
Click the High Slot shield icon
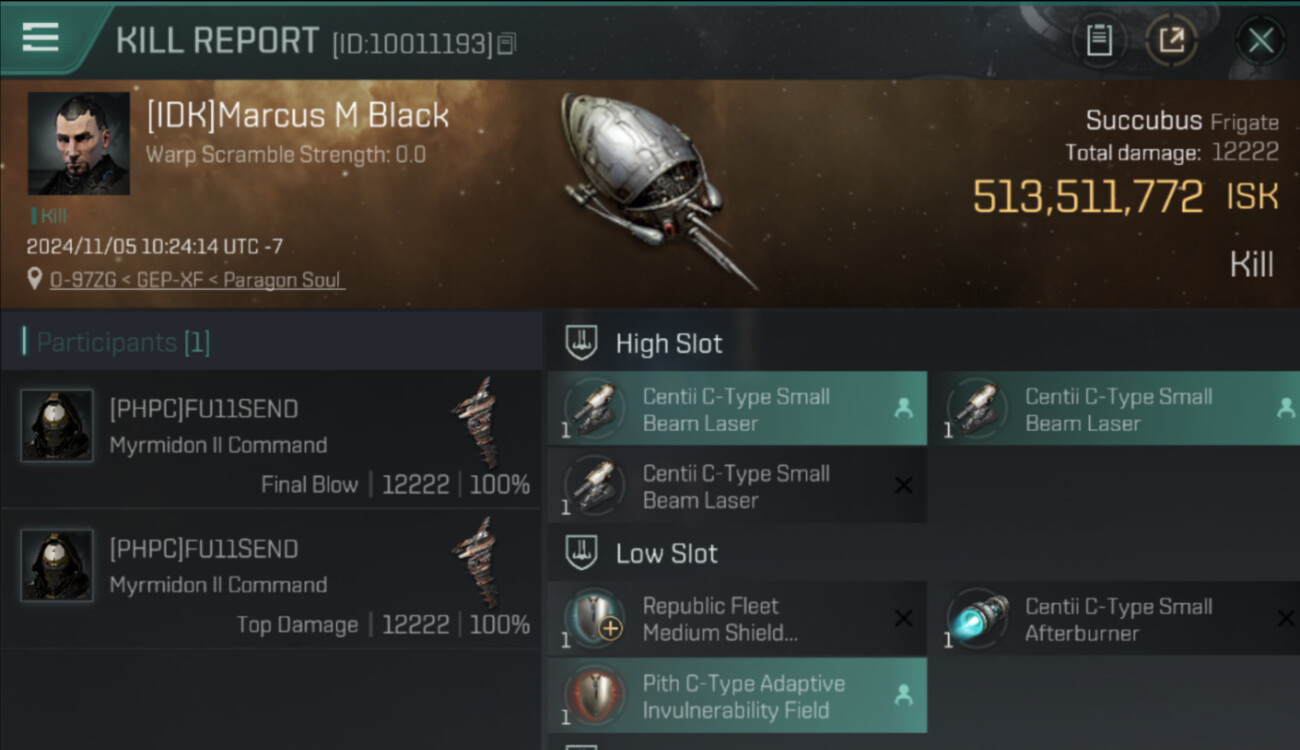pos(581,343)
